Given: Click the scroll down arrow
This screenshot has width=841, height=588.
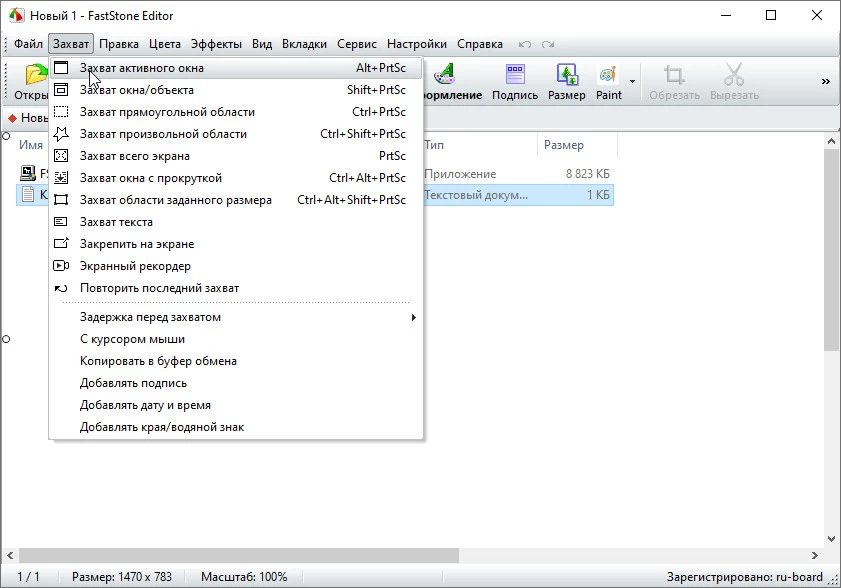Looking at the screenshot, I should point(831,539).
